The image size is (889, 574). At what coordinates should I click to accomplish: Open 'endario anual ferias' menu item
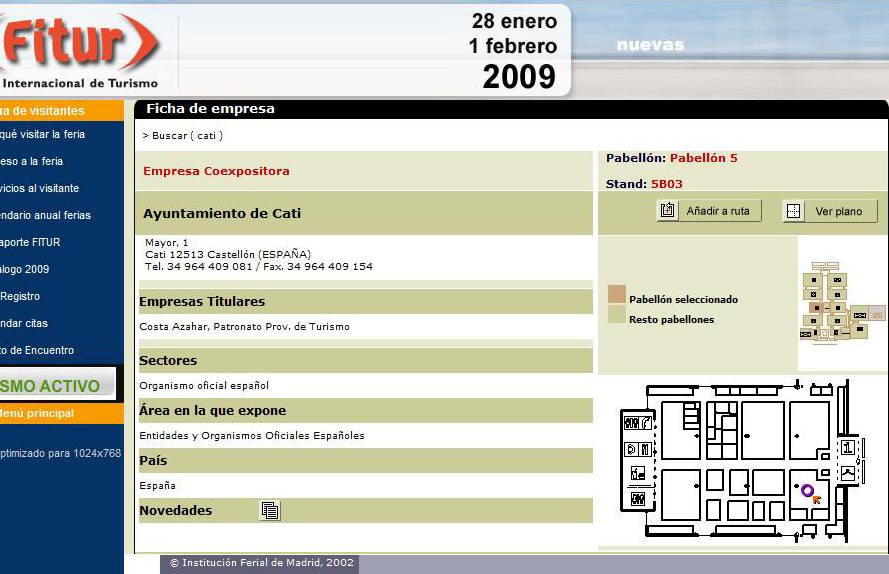45,216
